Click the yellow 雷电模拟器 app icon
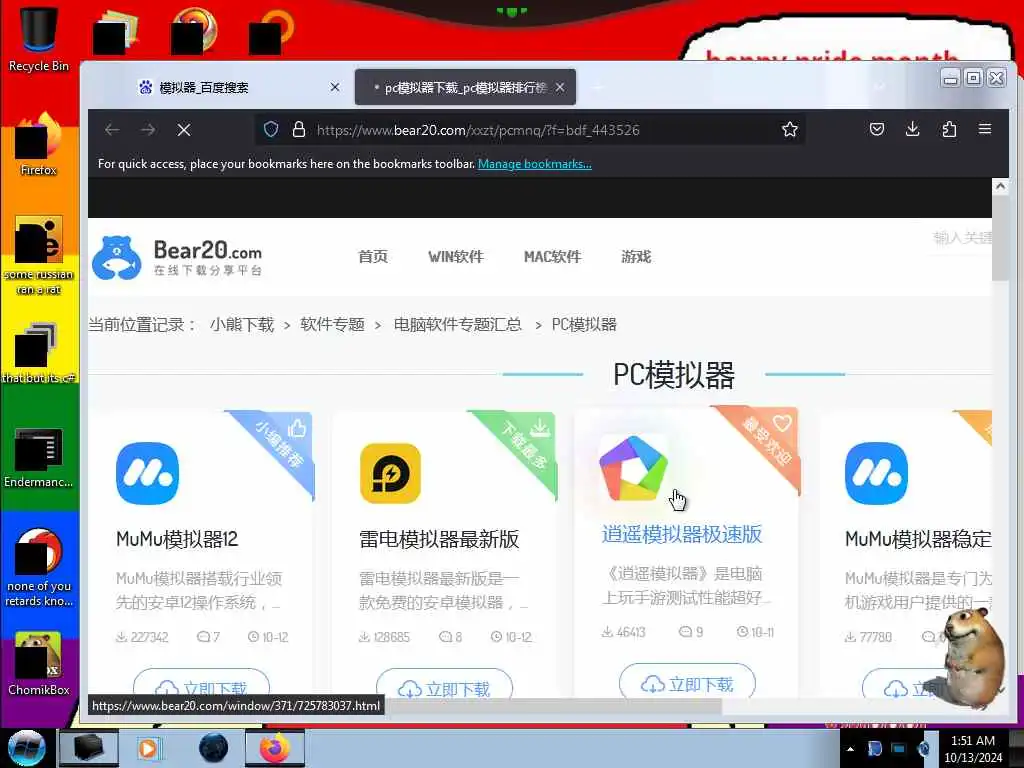Image resolution: width=1024 pixels, height=768 pixels. pos(391,473)
